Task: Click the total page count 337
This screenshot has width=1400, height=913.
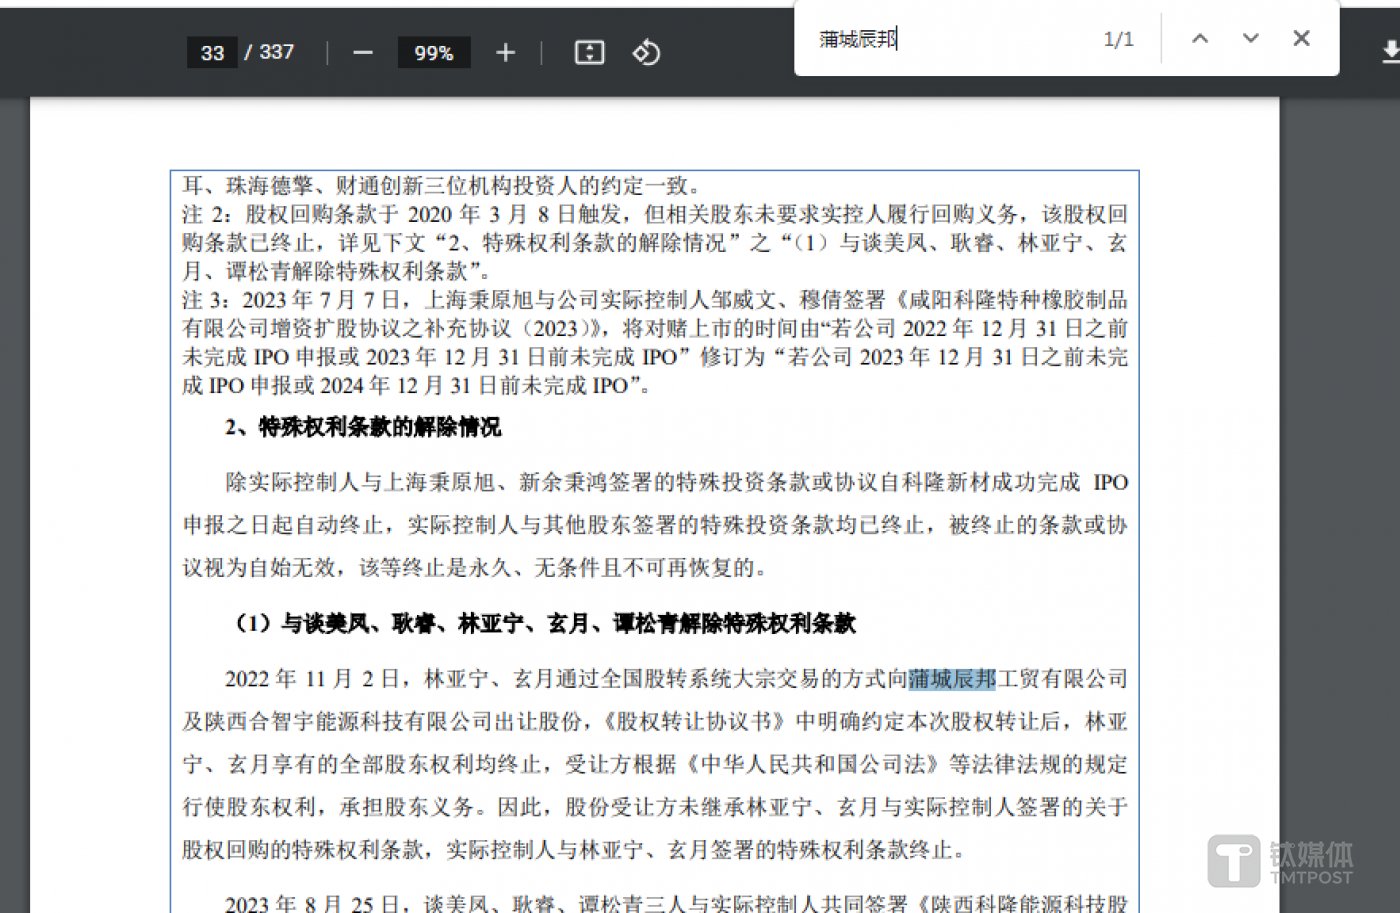Action: 277,52
